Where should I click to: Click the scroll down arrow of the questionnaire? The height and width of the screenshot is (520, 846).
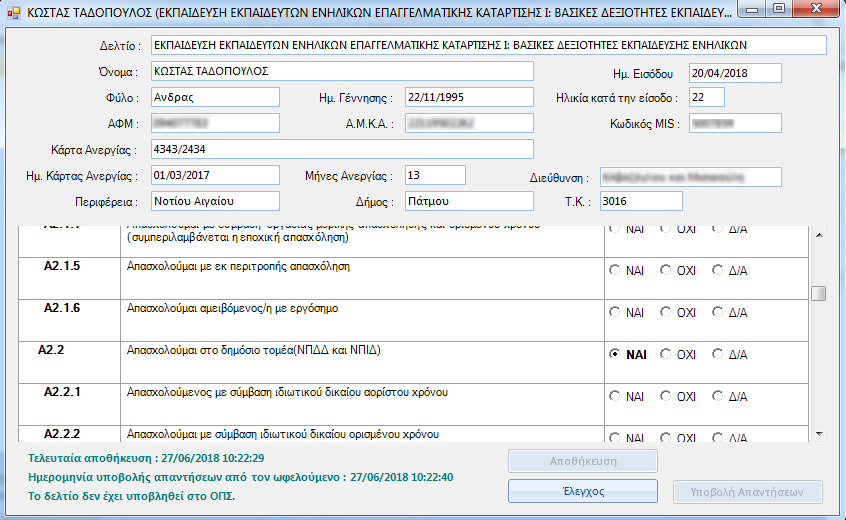click(x=818, y=431)
